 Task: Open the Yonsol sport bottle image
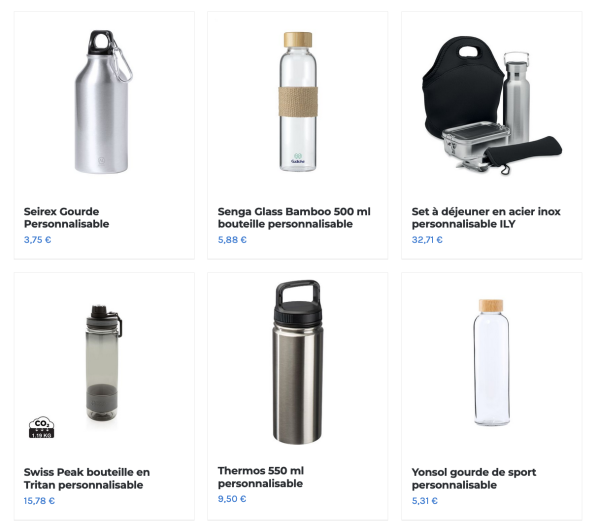tap(491, 362)
